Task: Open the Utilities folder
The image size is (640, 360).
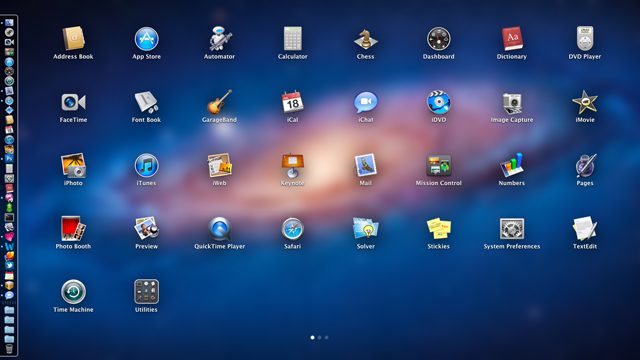Action: [x=146, y=292]
